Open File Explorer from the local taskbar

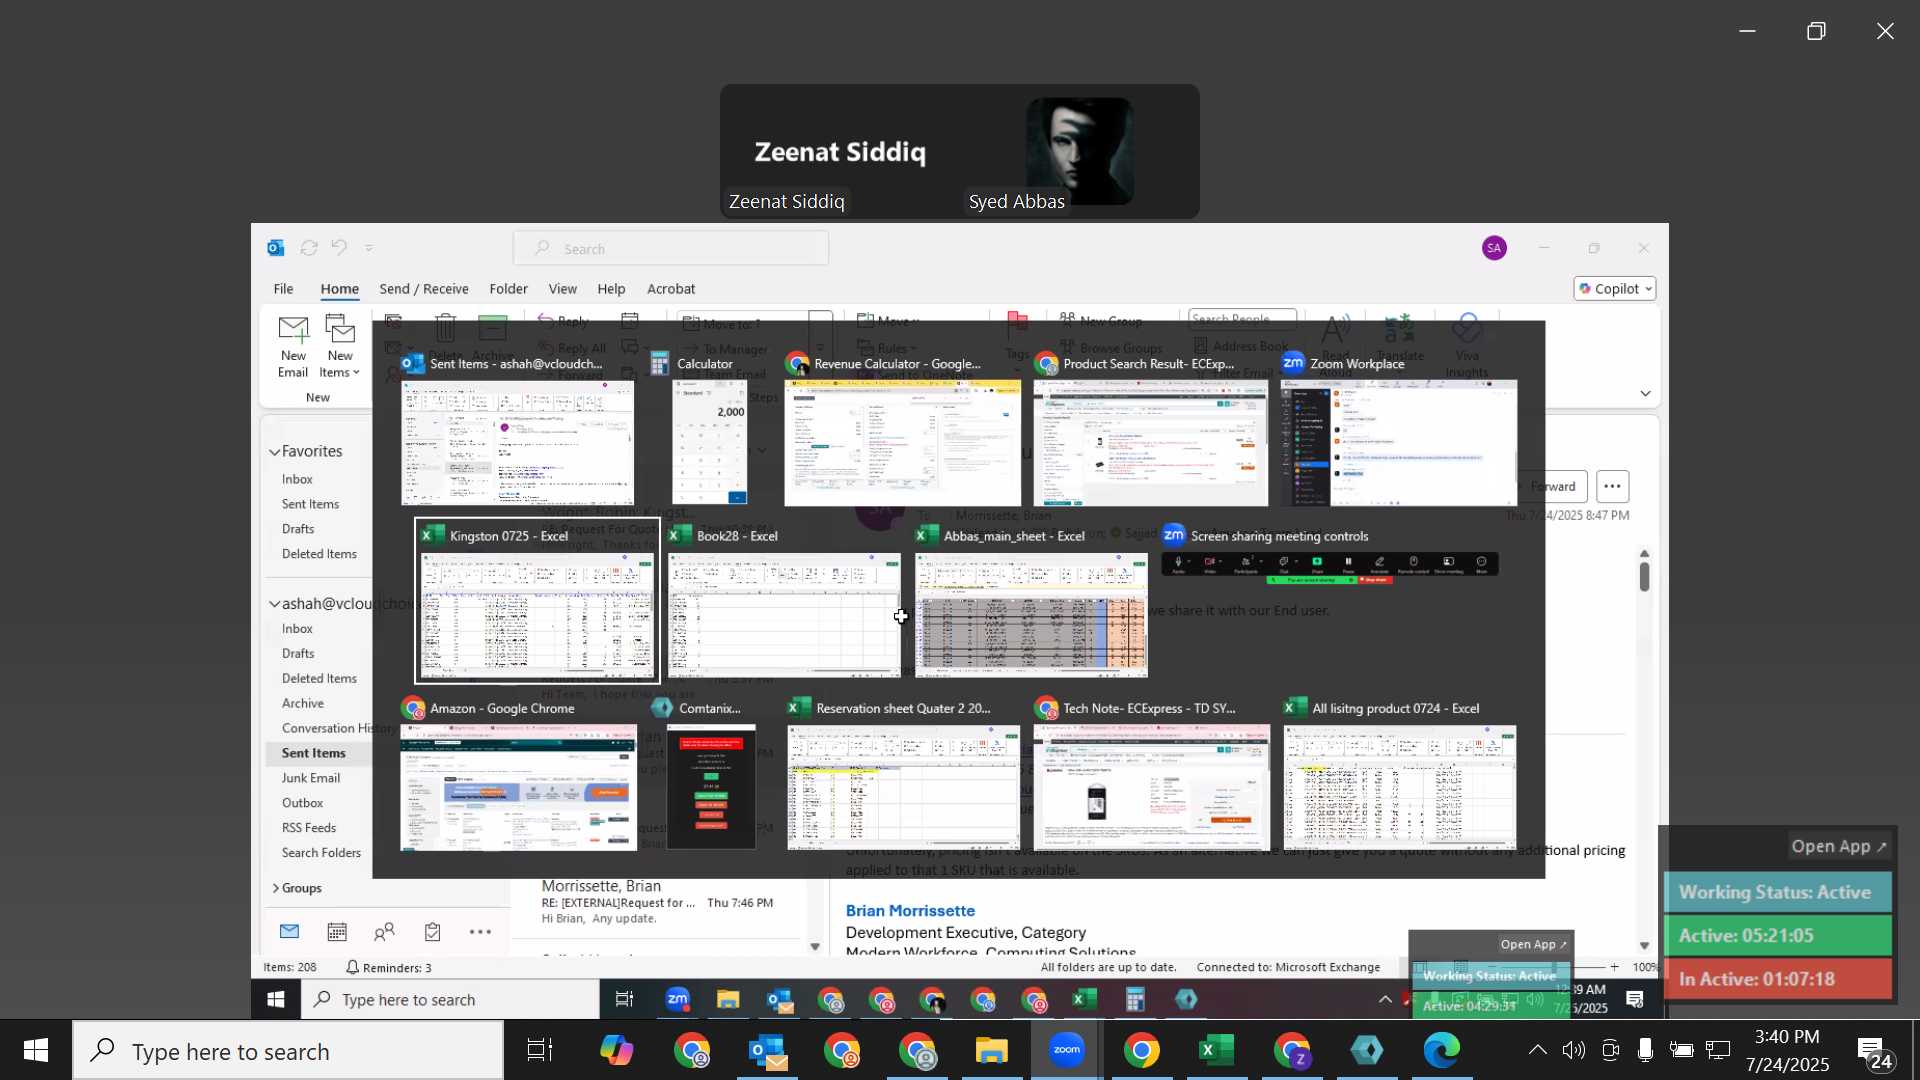pyautogui.click(x=992, y=1051)
